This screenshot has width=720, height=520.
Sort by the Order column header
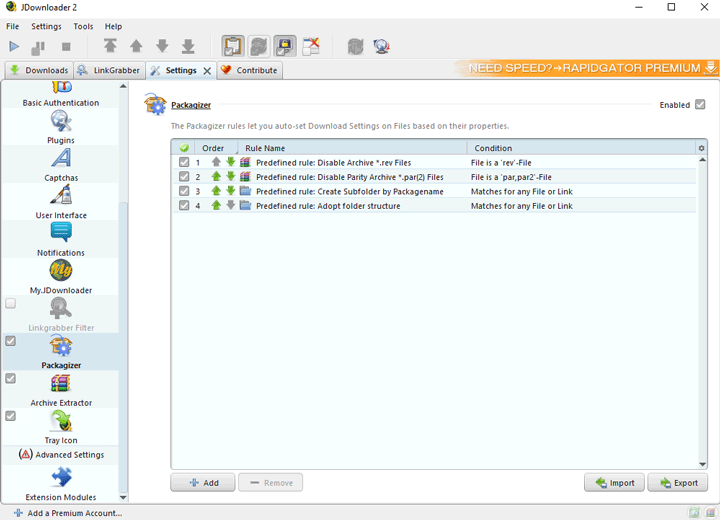coord(216,148)
